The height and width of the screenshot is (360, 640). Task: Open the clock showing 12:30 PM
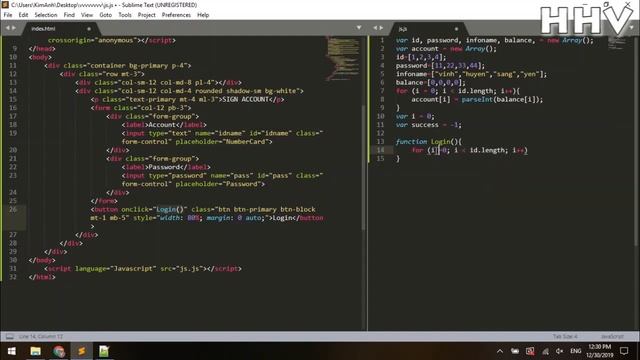(x=600, y=351)
